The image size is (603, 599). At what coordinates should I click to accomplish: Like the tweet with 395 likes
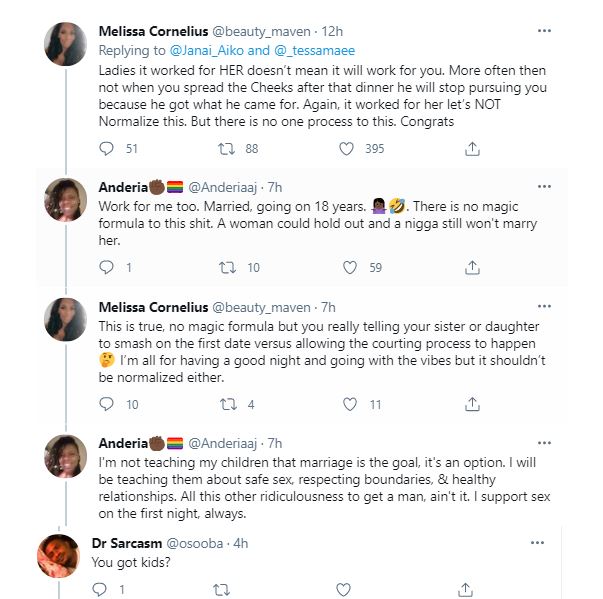347,149
